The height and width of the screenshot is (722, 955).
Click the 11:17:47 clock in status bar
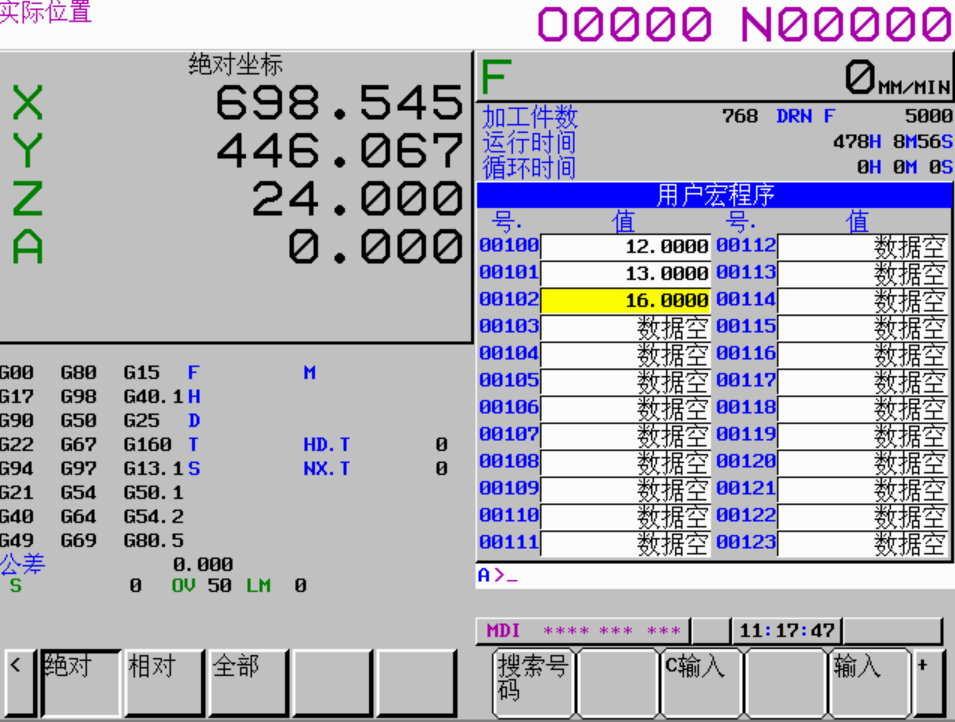pos(786,631)
